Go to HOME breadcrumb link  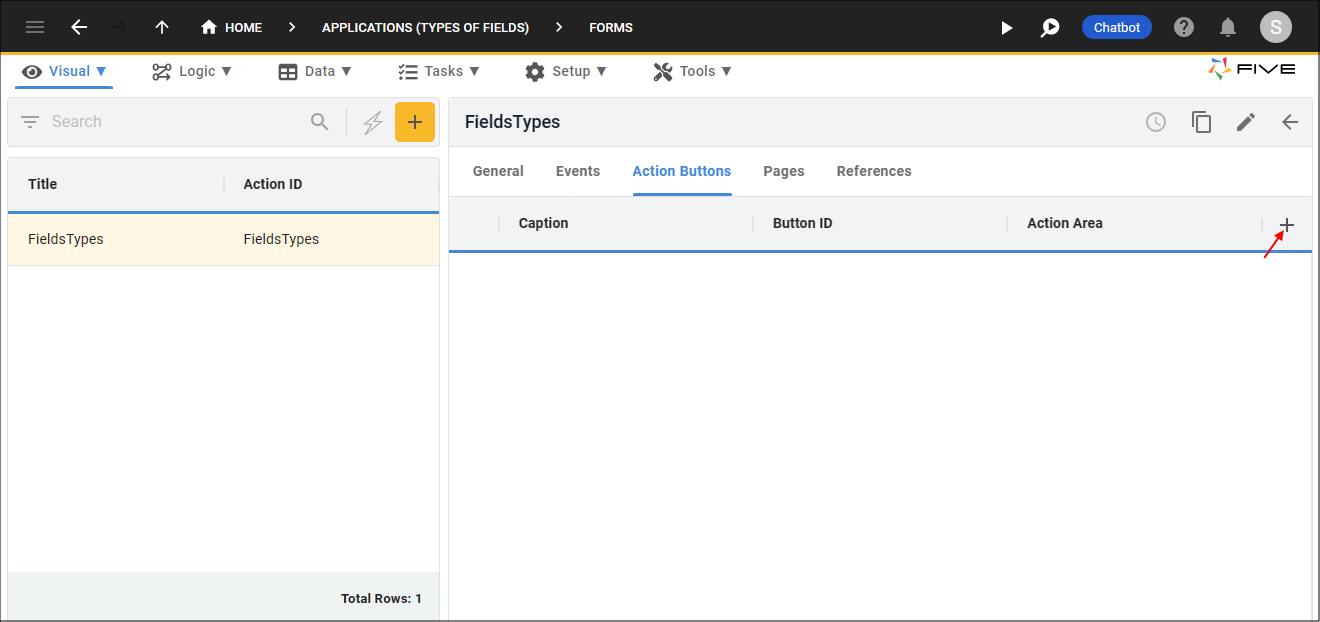[232, 28]
